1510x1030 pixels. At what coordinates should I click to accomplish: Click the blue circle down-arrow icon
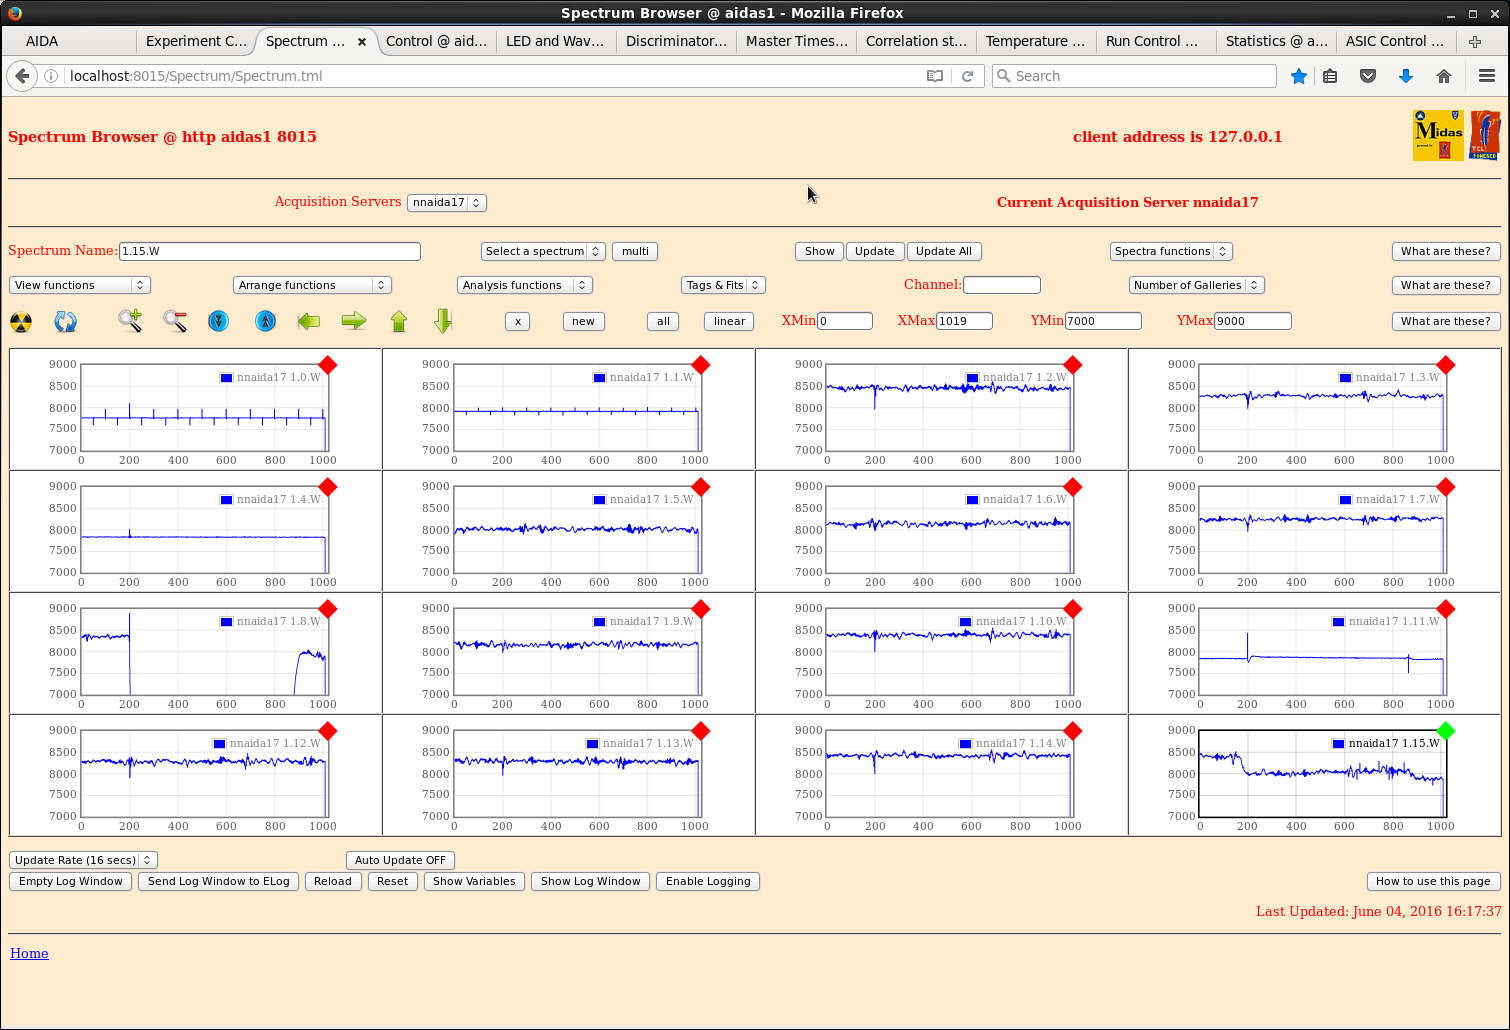[218, 321]
